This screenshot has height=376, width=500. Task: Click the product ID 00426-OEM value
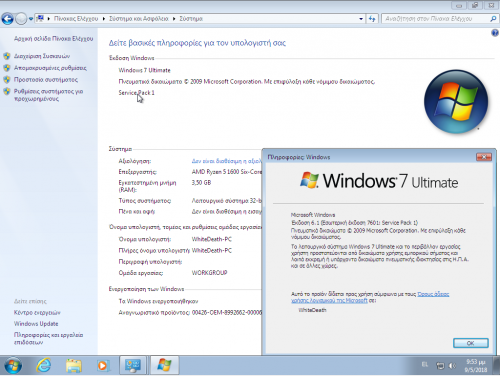227,313
